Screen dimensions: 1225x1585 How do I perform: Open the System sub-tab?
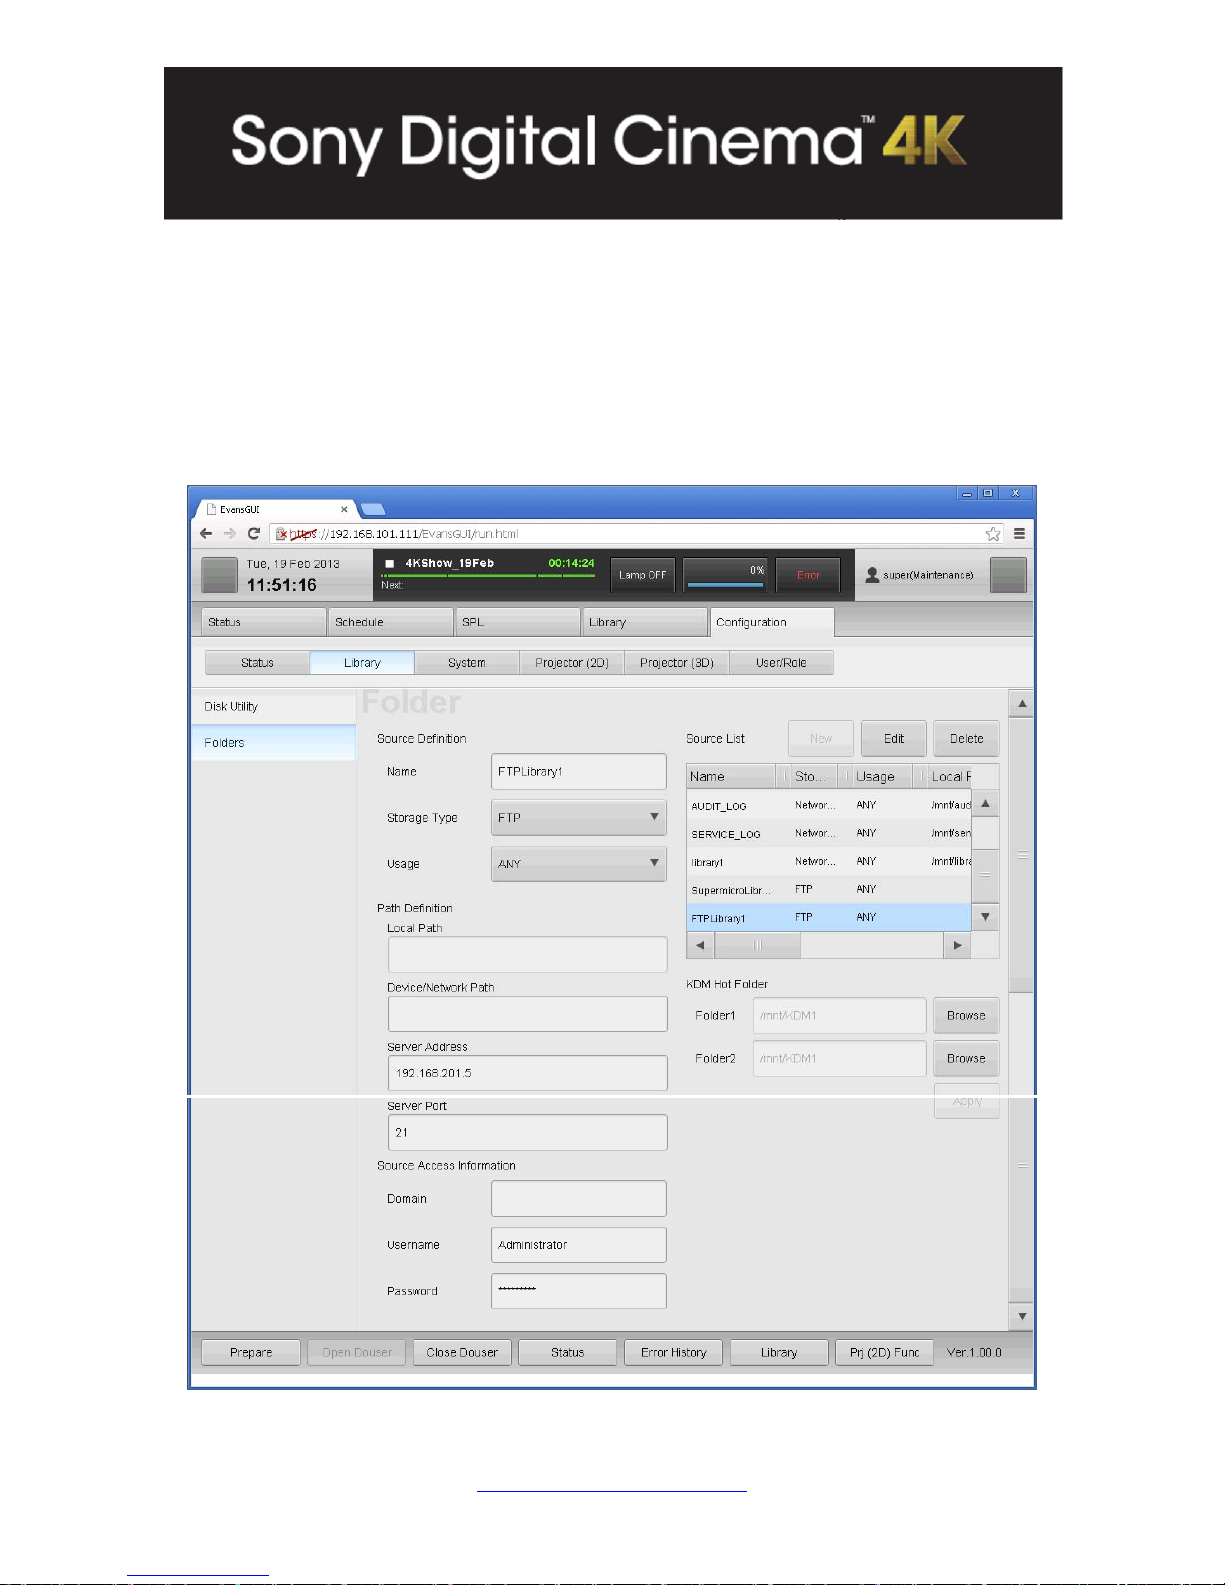coord(467,663)
